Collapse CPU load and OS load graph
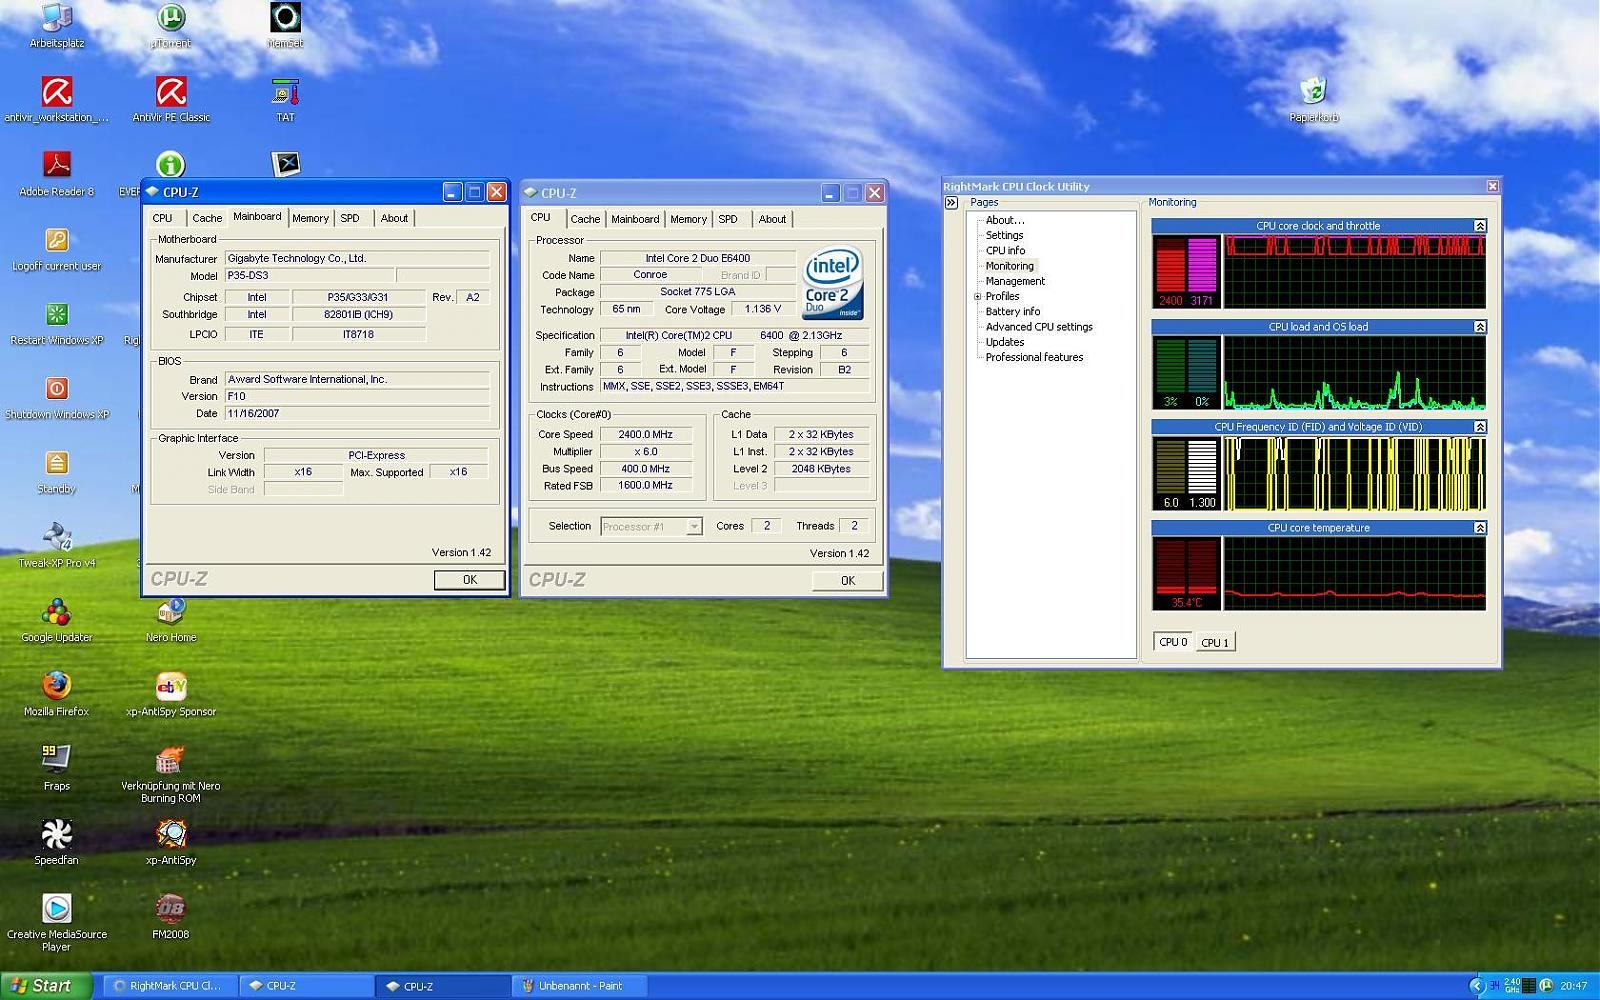 pos(1480,327)
